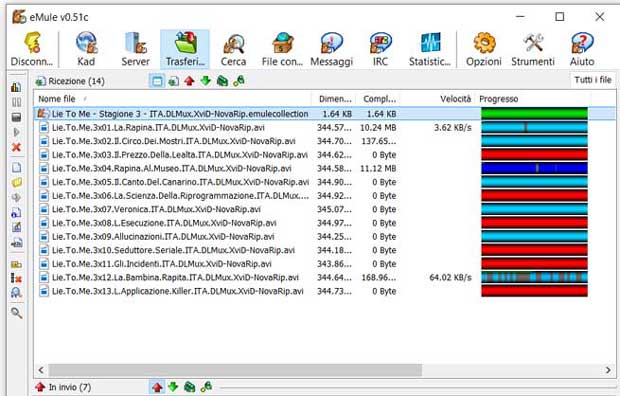Click the red X cancel icon in sidebar

click(16, 147)
